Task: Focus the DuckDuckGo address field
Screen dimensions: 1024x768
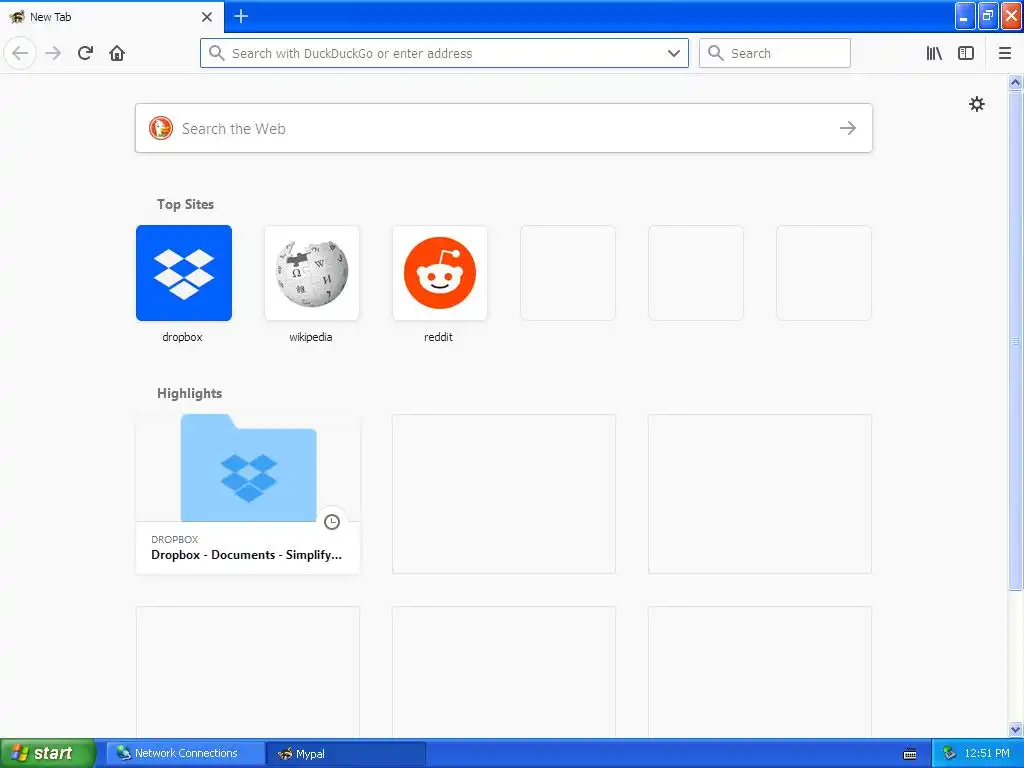Action: pos(445,53)
